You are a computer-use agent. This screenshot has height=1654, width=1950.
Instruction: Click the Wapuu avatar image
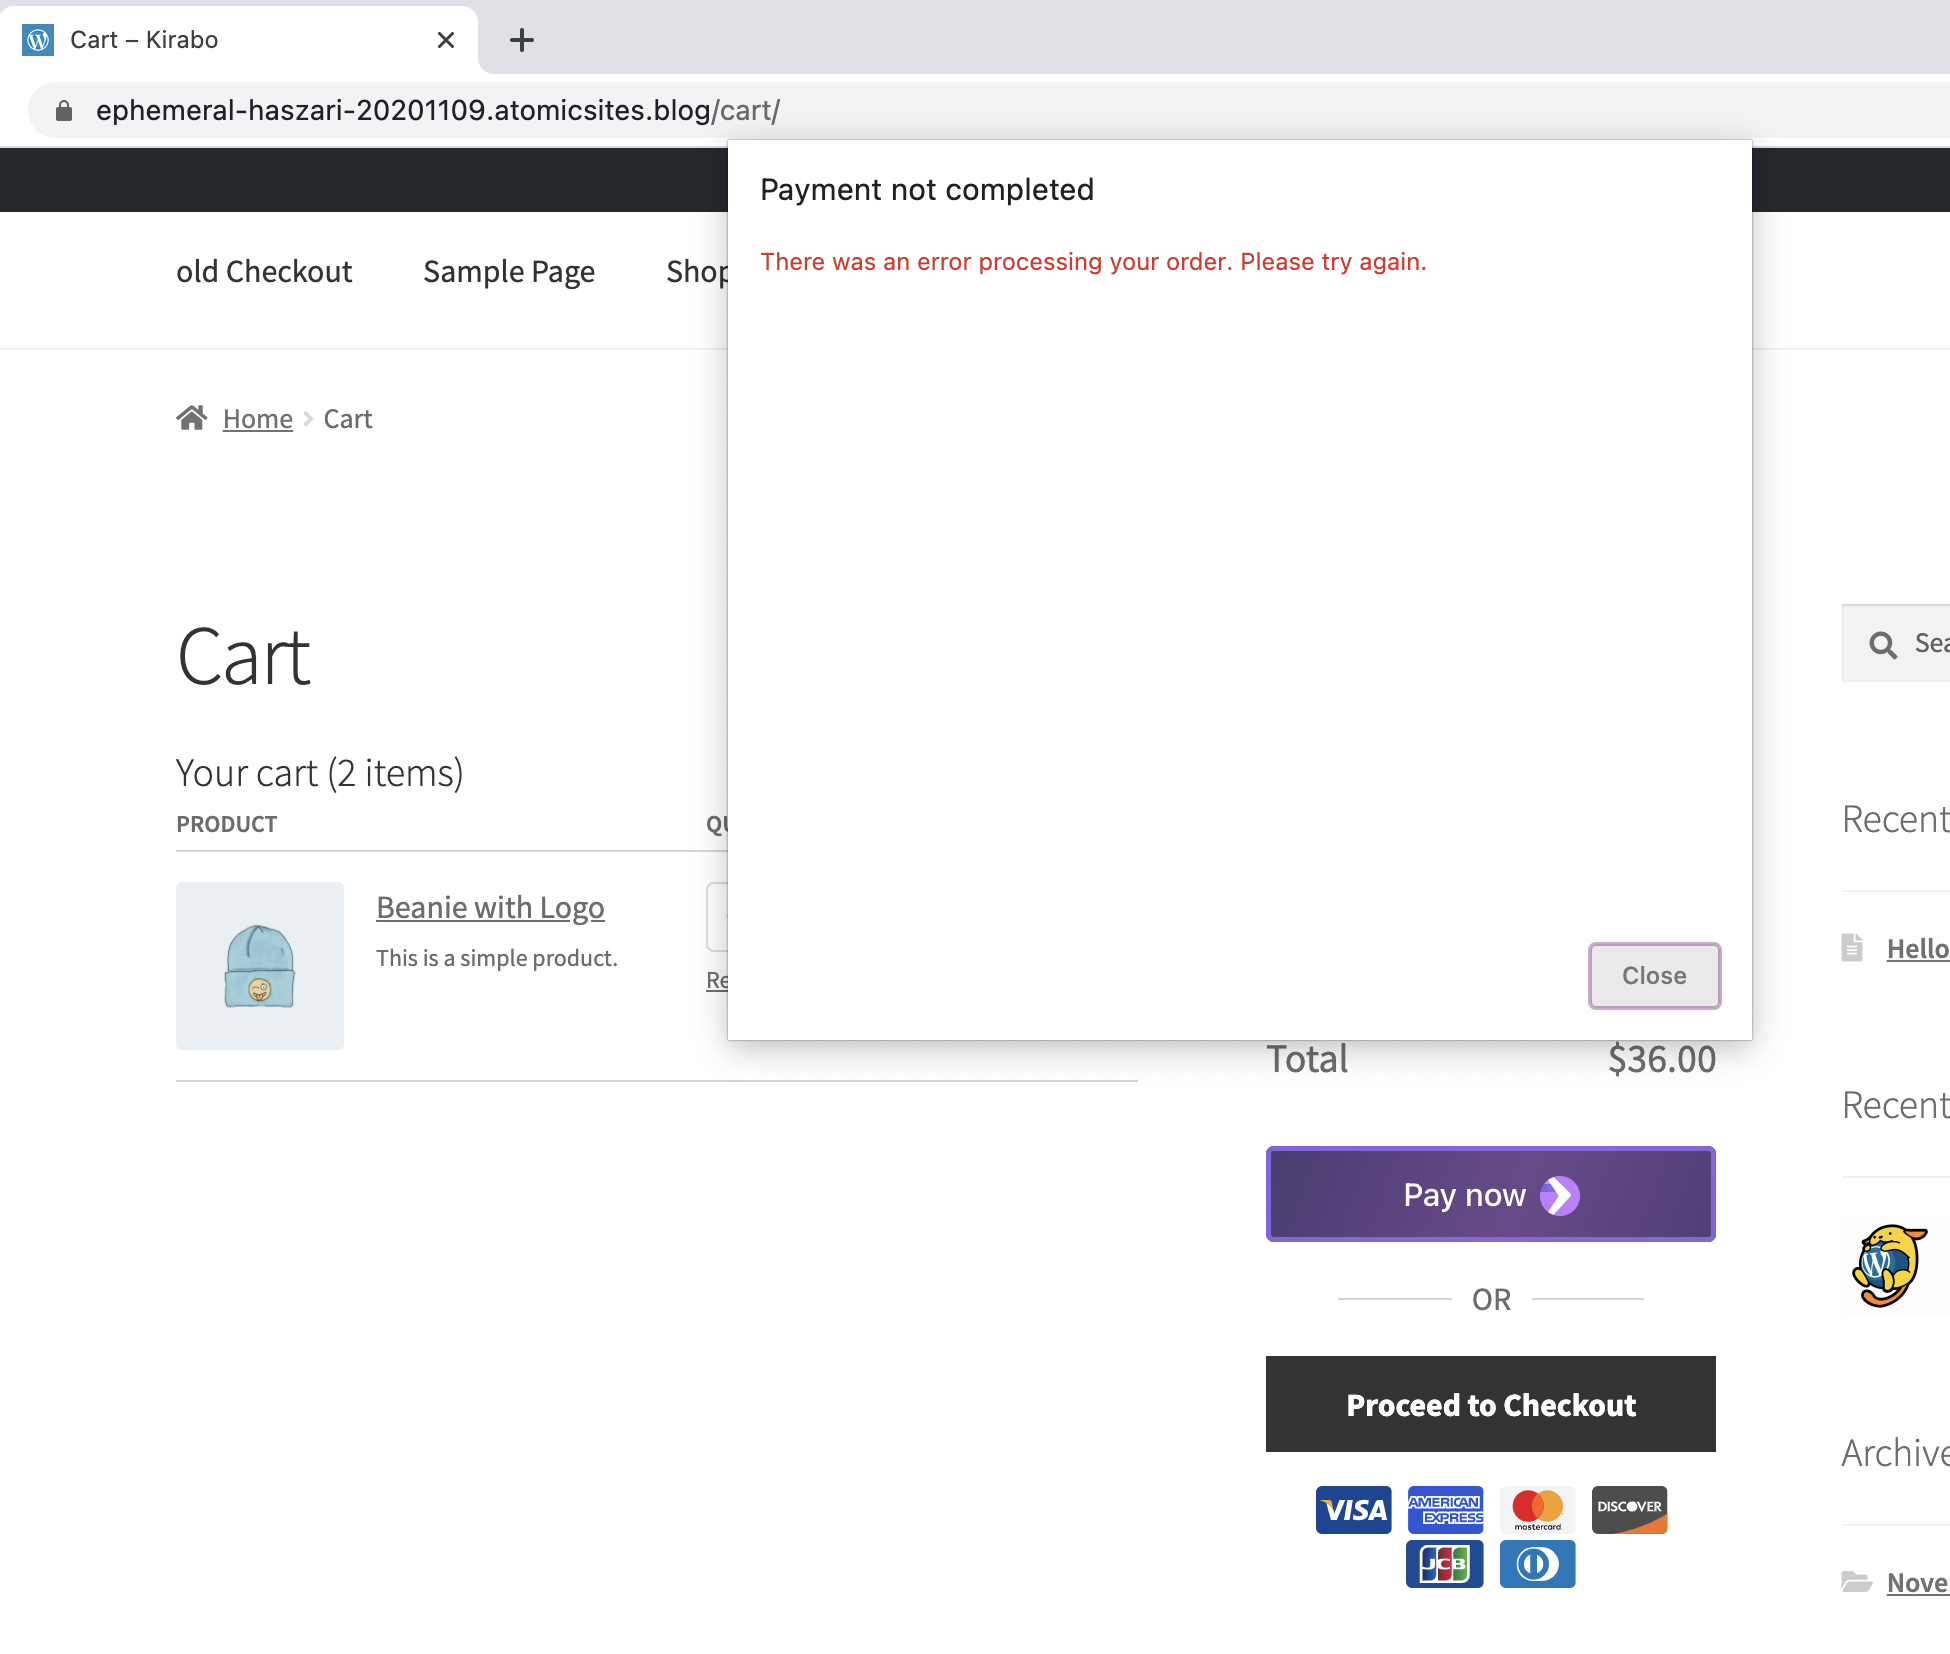(x=1889, y=1264)
